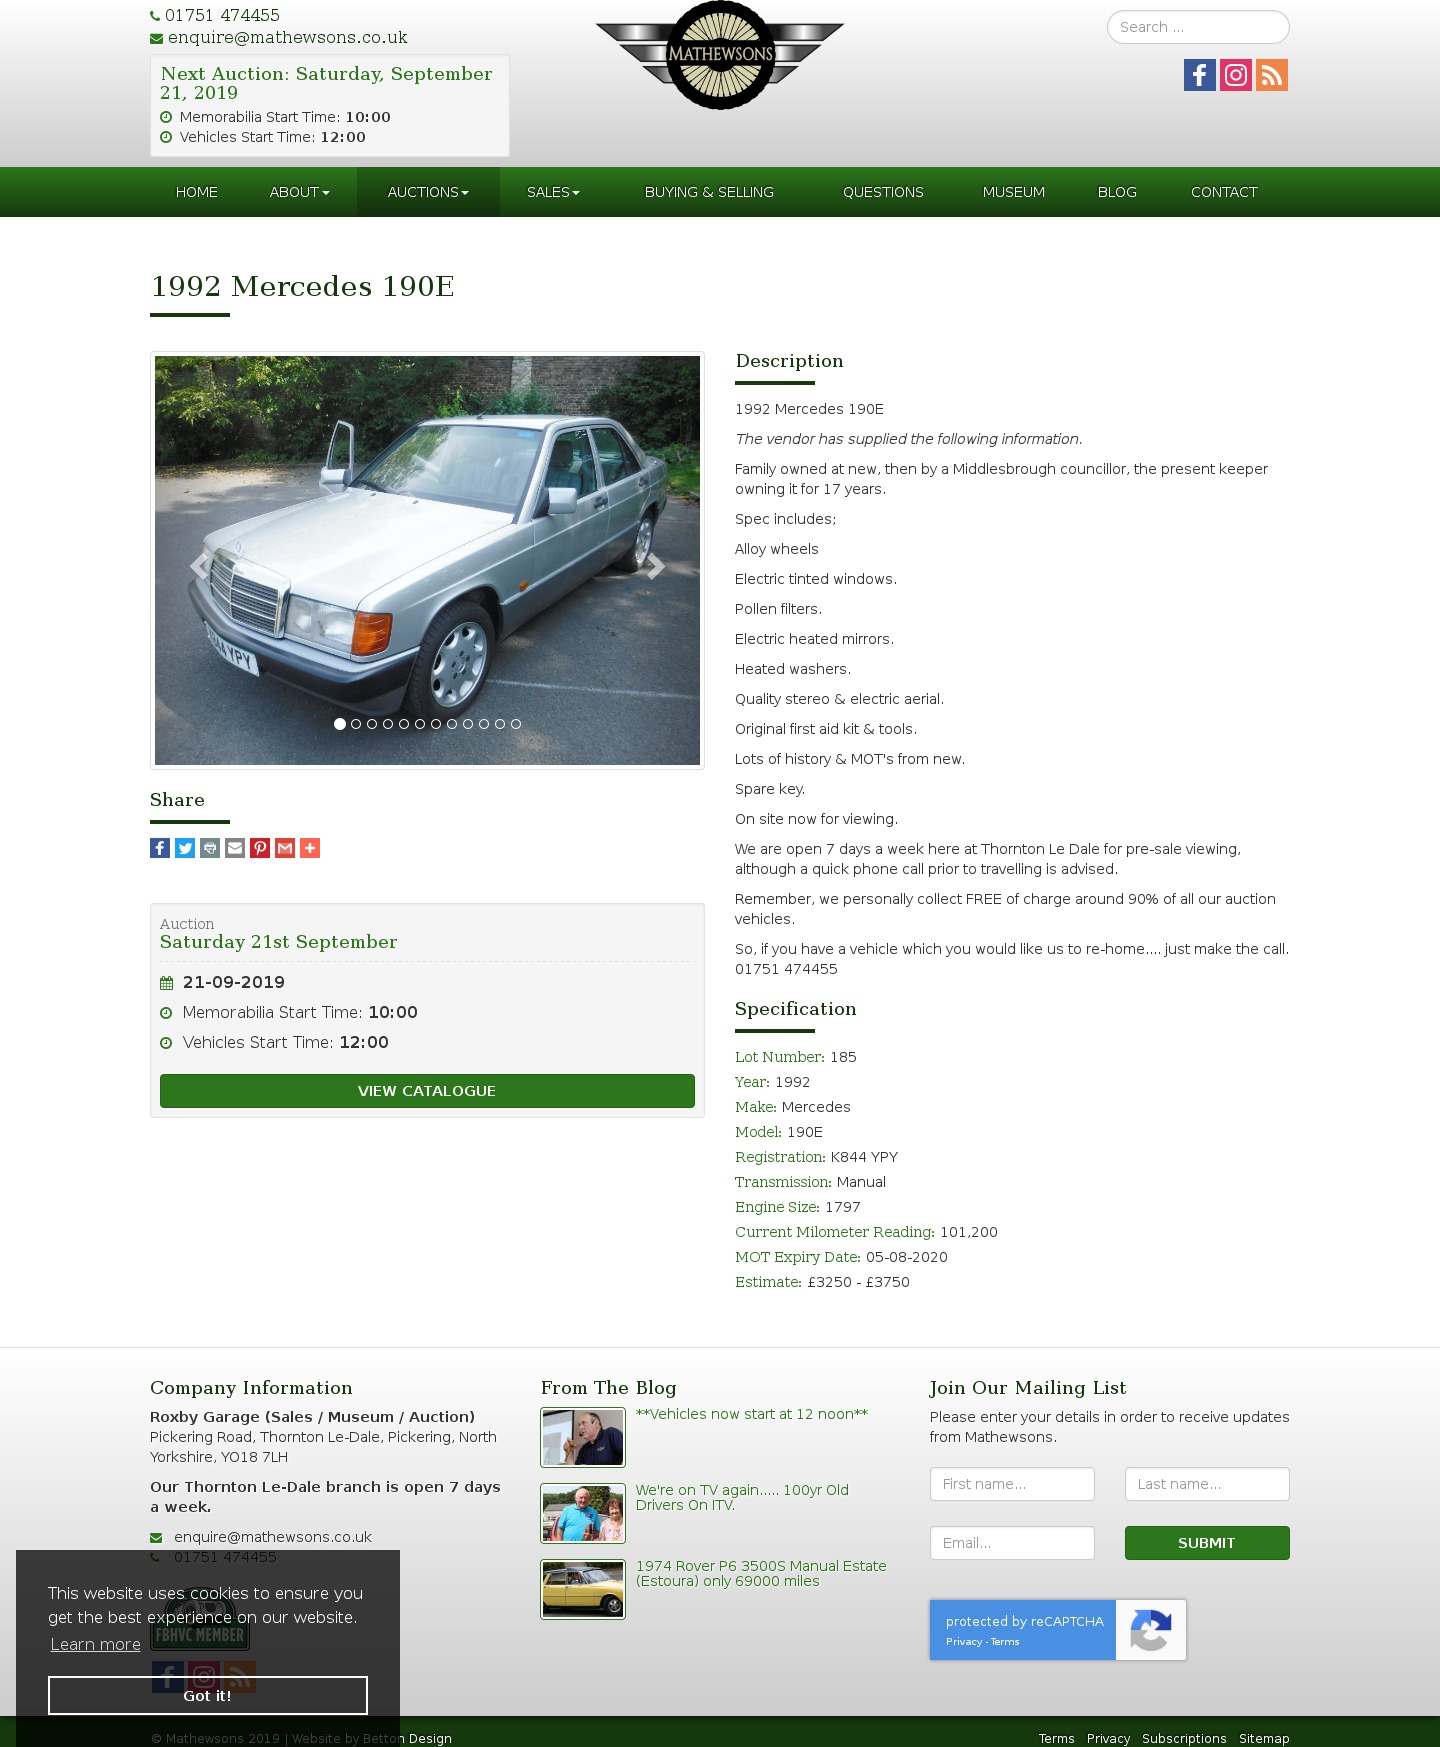Click the Email input field
Viewport: 1440px width, 1747px height.
[1012, 1543]
